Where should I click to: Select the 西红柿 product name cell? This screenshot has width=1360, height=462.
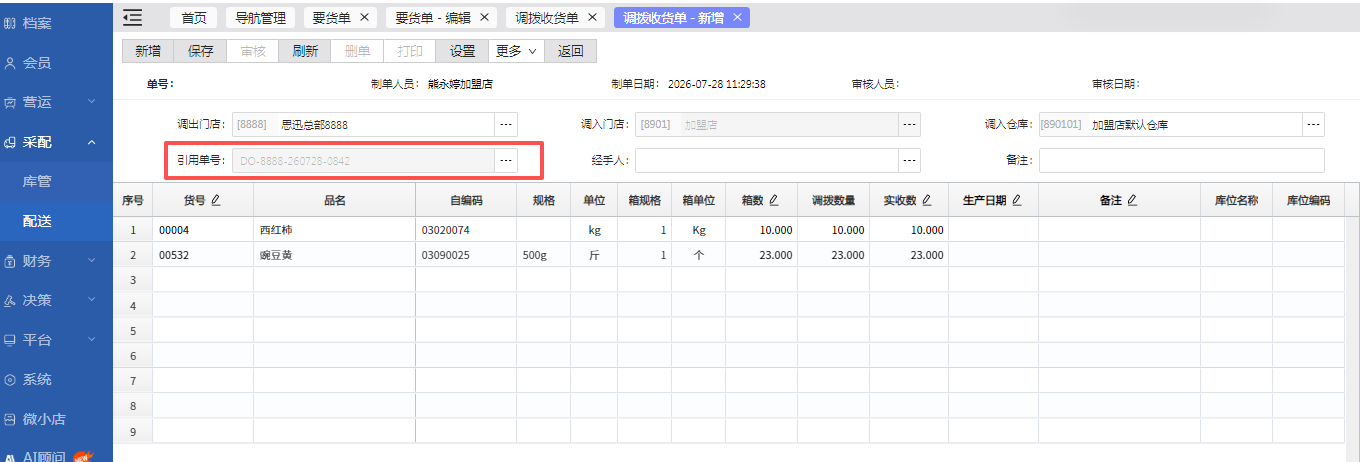(x=335, y=230)
